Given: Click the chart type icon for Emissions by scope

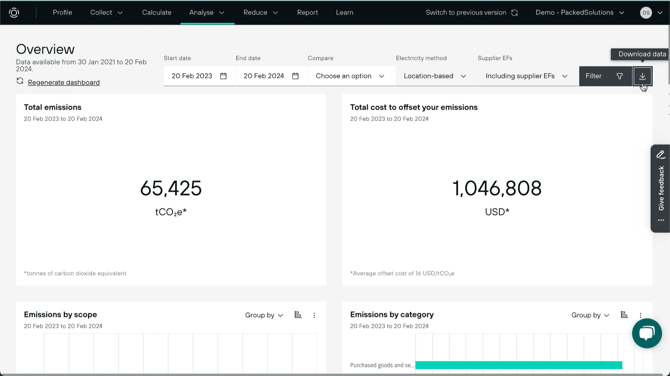Looking at the screenshot, I should pos(298,315).
